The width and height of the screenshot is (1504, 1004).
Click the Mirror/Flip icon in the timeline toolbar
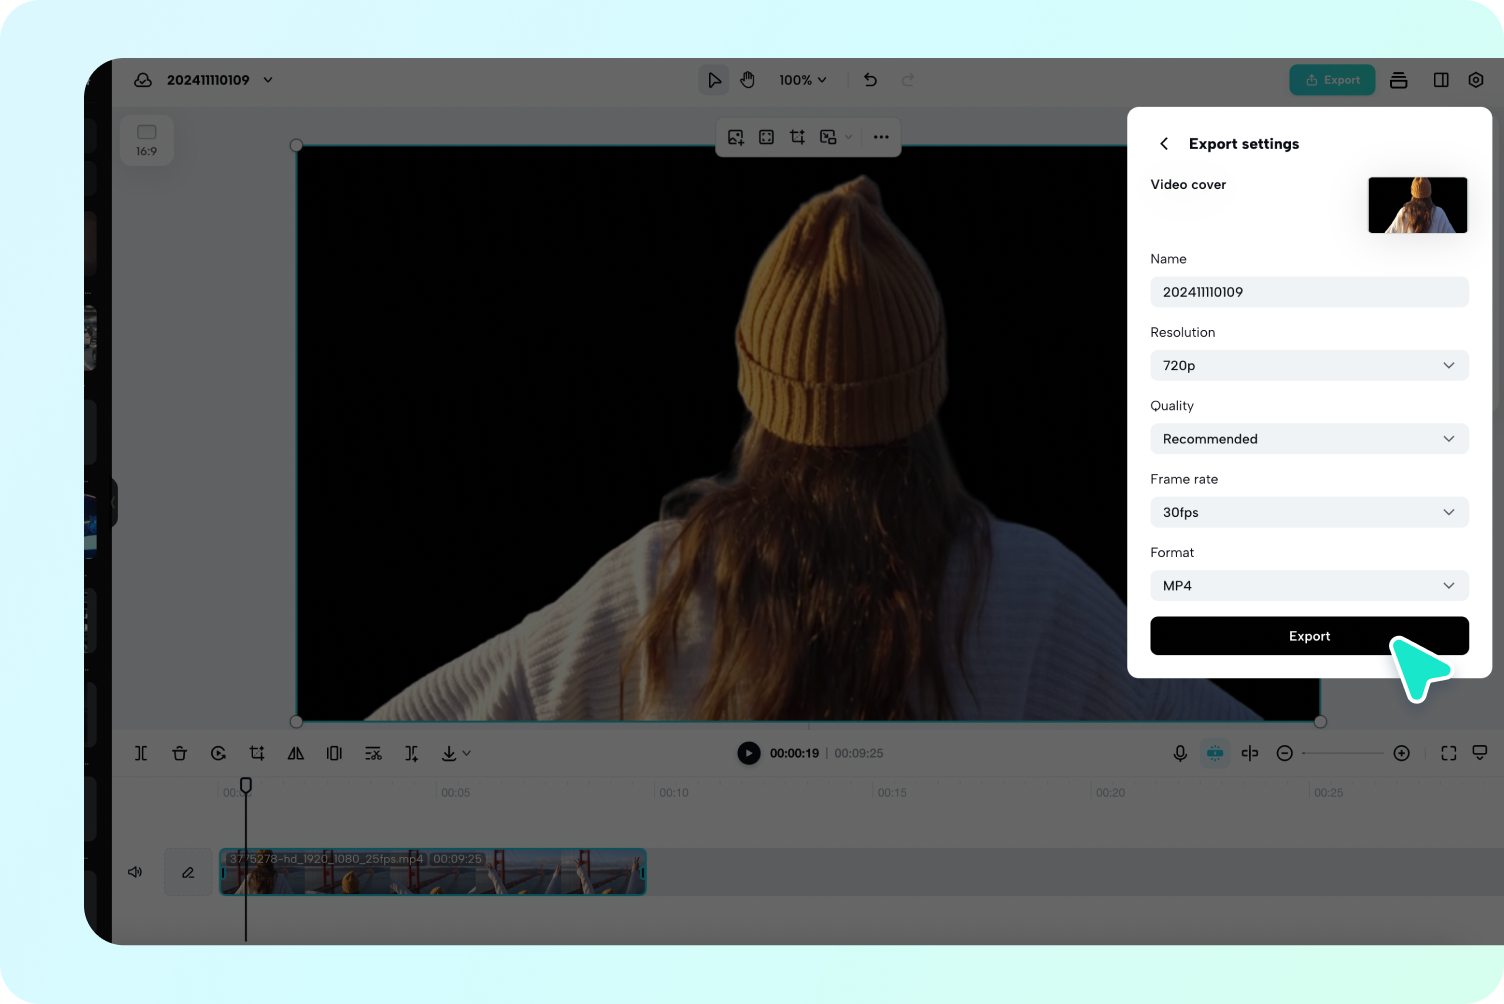295,753
